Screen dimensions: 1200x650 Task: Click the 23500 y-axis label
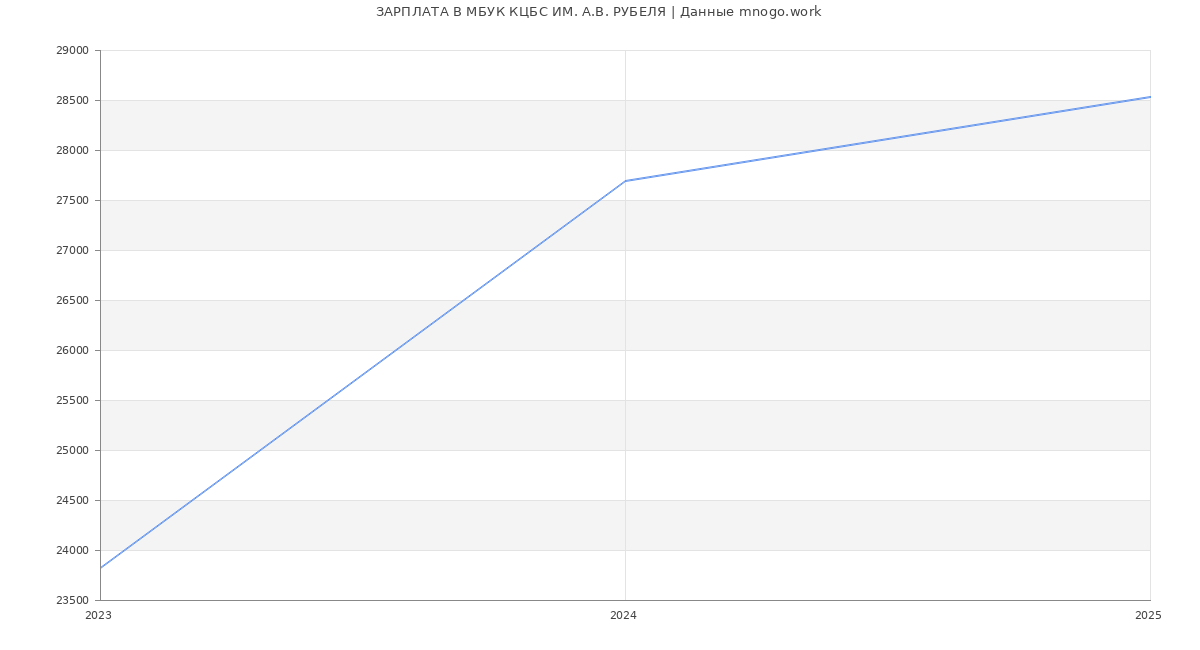(72, 601)
